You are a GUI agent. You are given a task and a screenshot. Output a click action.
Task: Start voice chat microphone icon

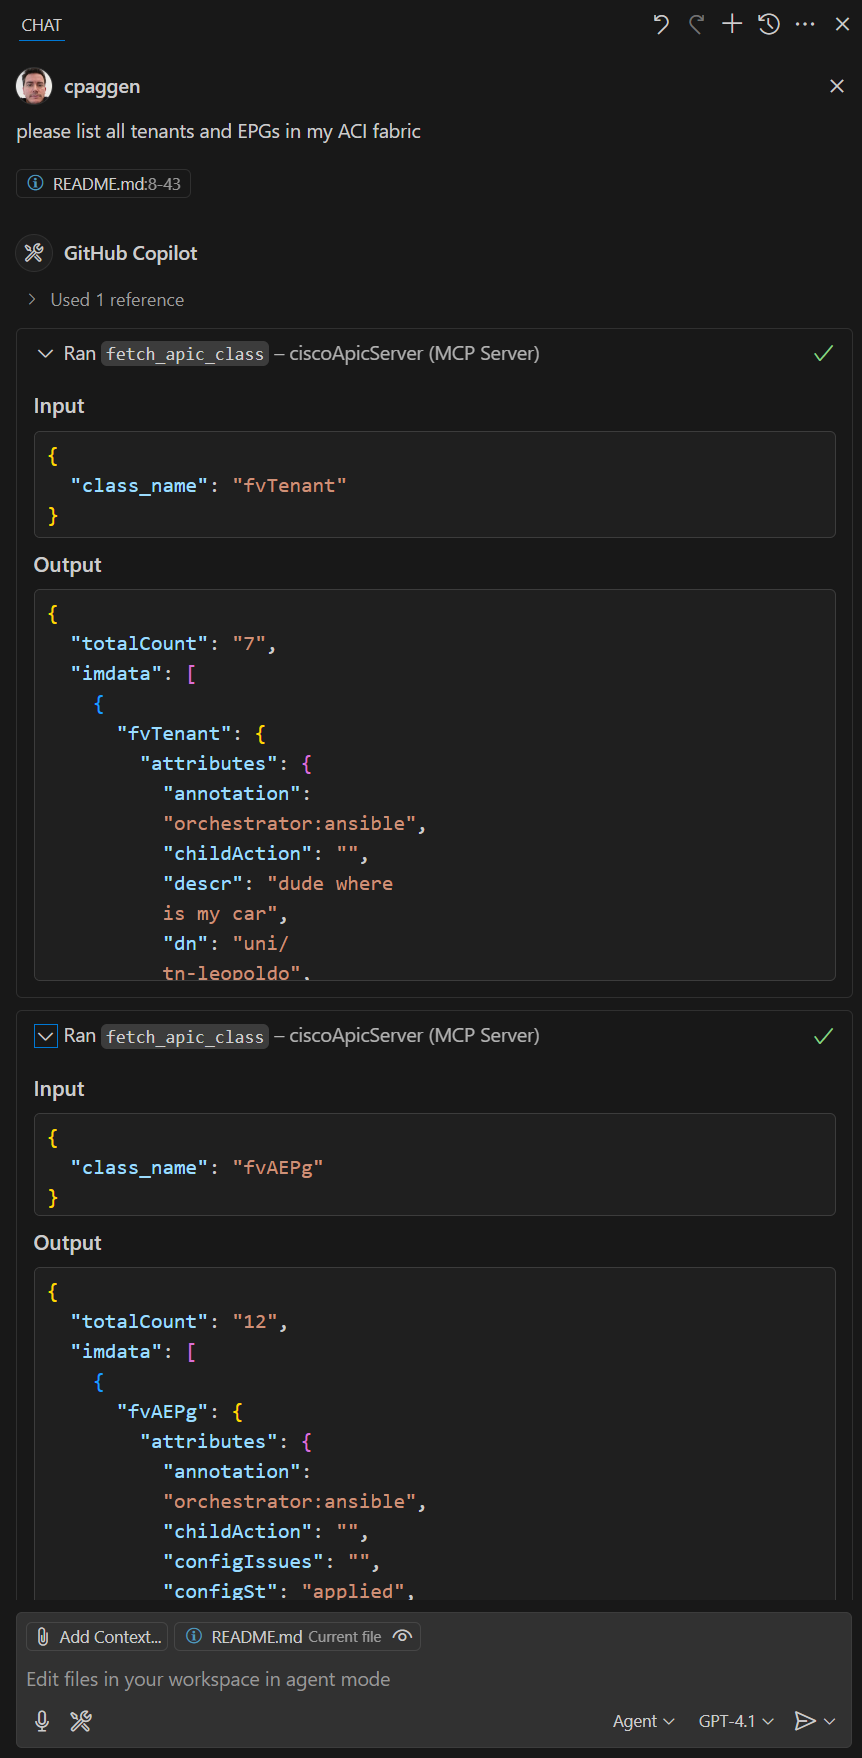42,1721
